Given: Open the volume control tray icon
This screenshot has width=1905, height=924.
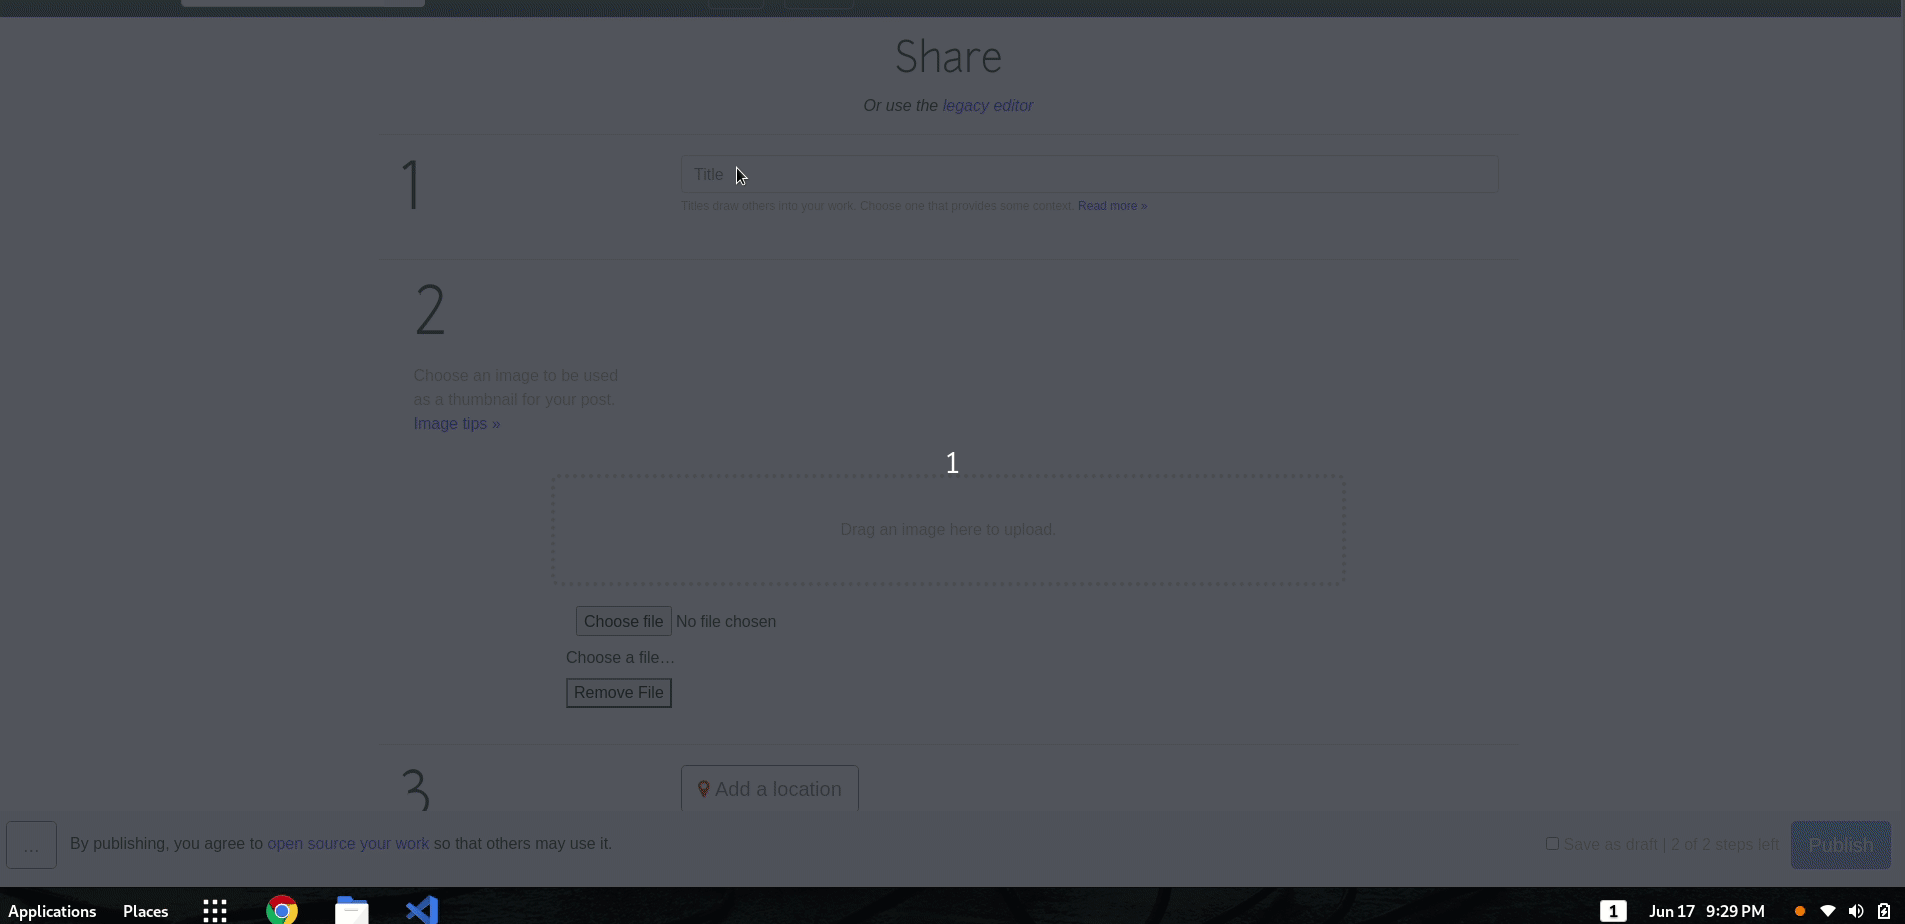Looking at the screenshot, I should point(1856,911).
